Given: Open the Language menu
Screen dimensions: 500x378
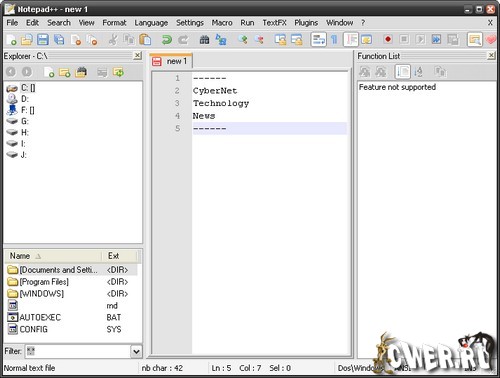Looking at the screenshot, I should click(x=151, y=23).
